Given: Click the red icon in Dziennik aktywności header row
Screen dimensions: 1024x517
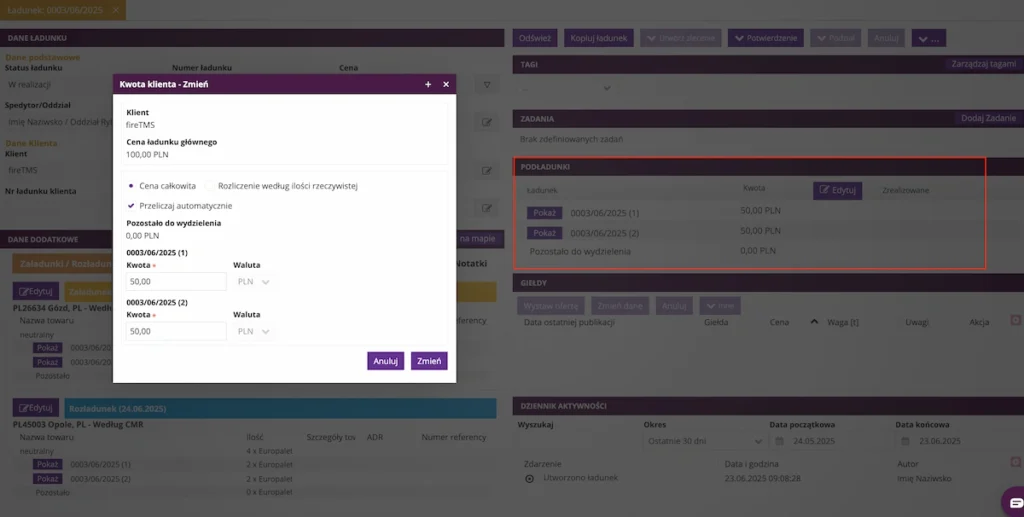Looking at the screenshot, I should [1015, 462].
